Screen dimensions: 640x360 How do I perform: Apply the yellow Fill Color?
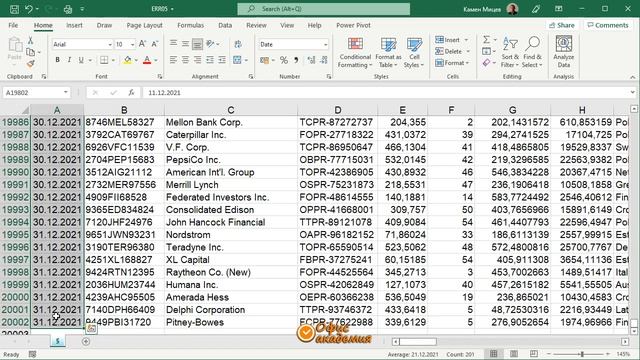pos(128,60)
